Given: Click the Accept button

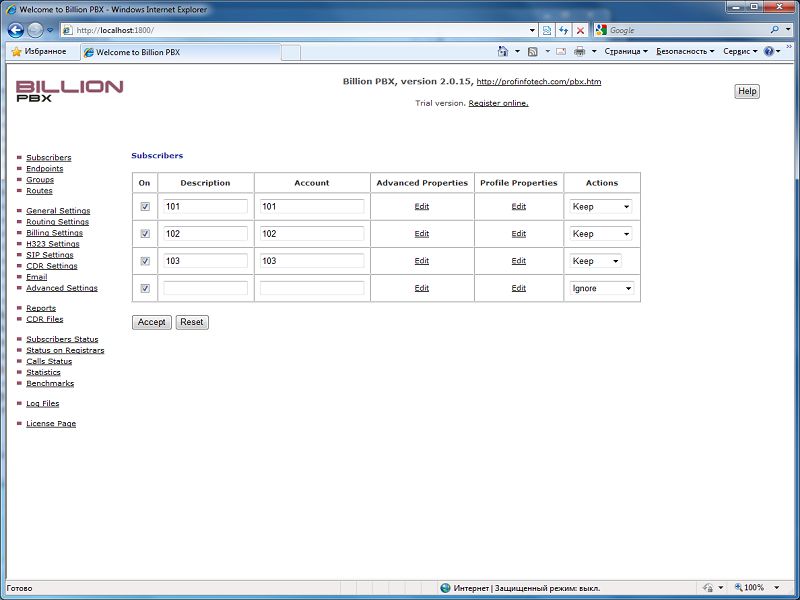Looking at the screenshot, I should 152,322.
